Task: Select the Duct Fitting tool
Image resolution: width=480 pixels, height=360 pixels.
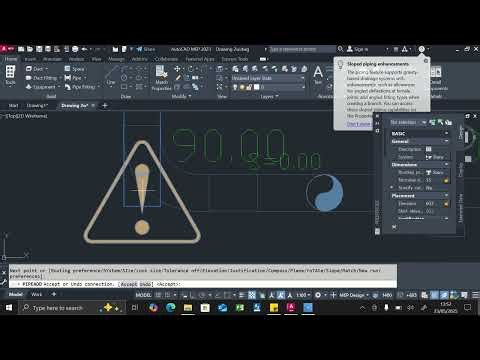Action: [x=41, y=78]
